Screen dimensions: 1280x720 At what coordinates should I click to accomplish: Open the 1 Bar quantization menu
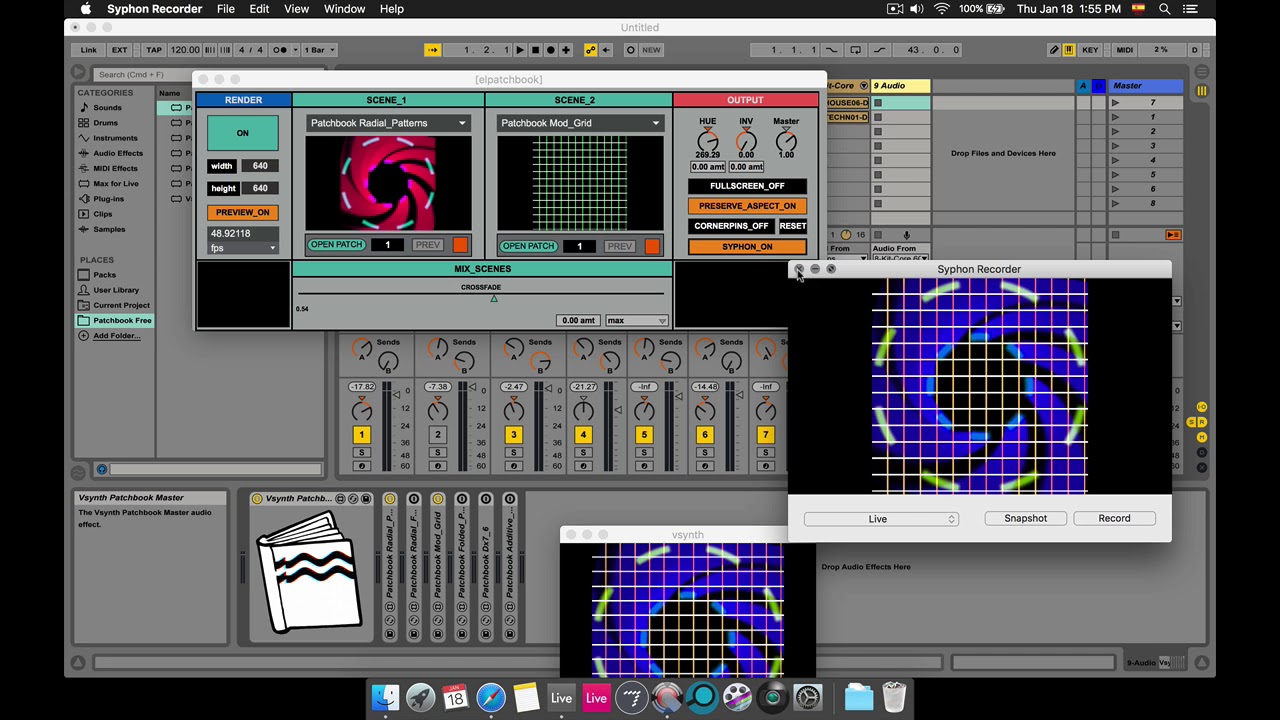click(318, 50)
